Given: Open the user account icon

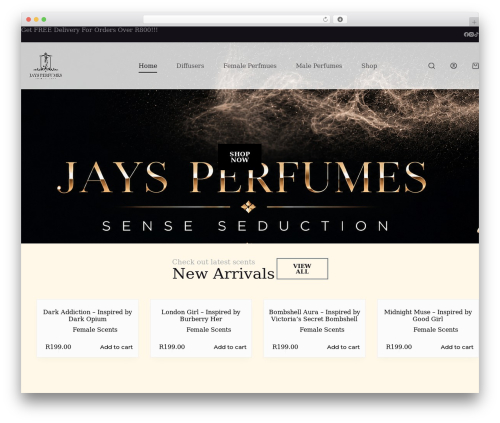Looking at the screenshot, I should (453, 66).
